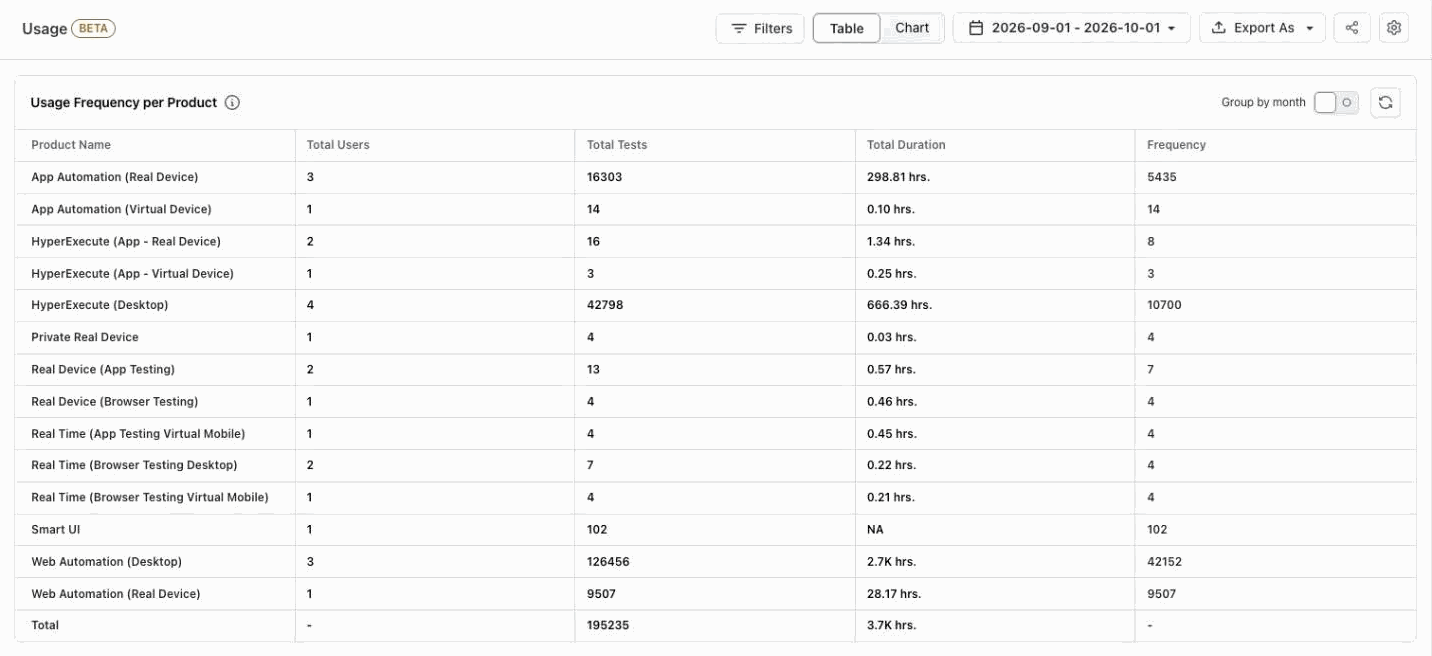
Task: Click frequency value 42152
Action: coord(1164,561)
